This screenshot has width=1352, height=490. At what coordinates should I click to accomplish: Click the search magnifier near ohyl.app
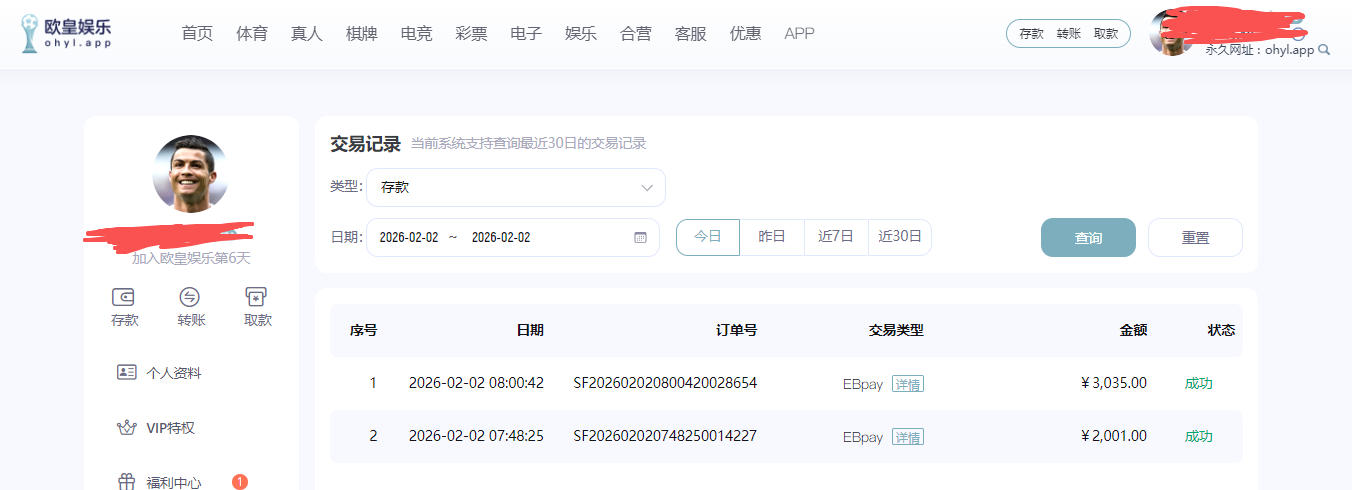pyautogui.click(x=1325, y=50)
